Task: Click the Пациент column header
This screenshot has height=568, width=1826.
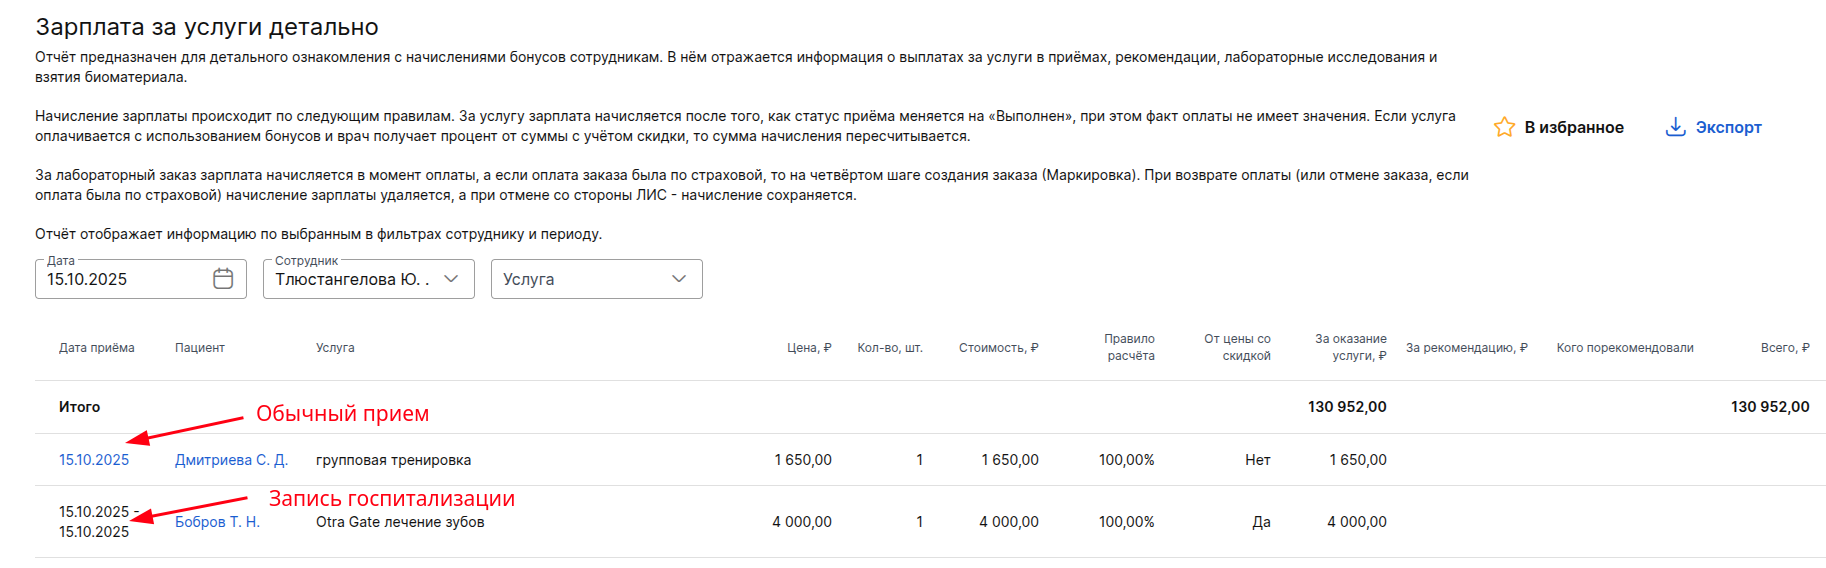Action: [200, 348]
